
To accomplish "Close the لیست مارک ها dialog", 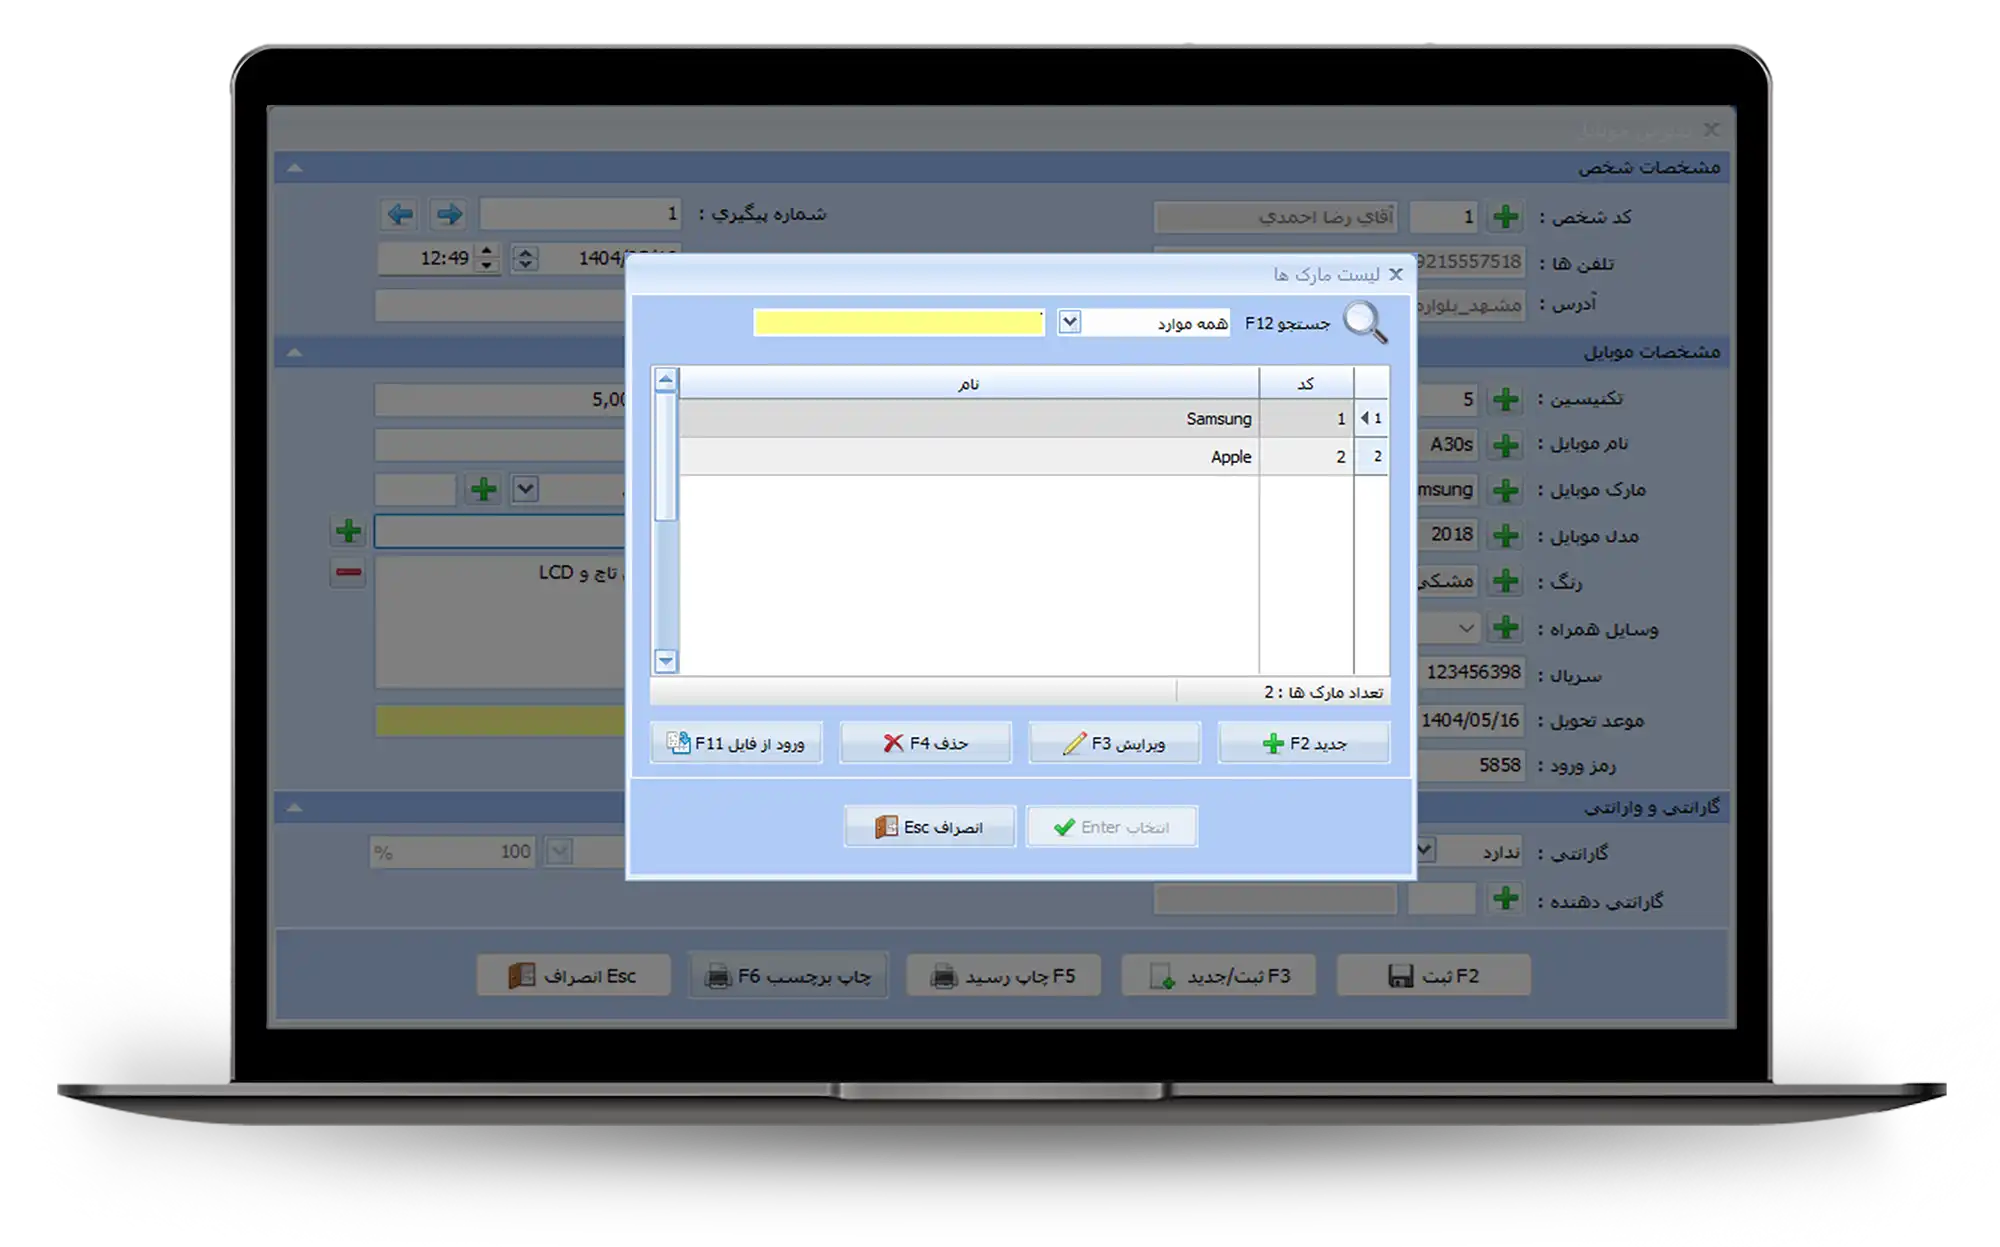I will [1396, 274].
